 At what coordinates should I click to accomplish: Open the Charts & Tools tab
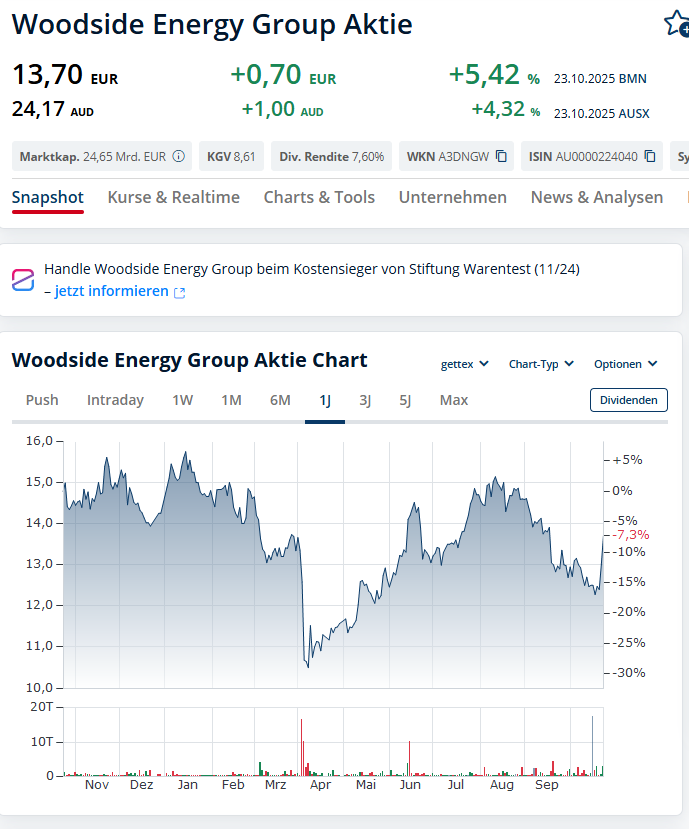[x=319, y=197]
